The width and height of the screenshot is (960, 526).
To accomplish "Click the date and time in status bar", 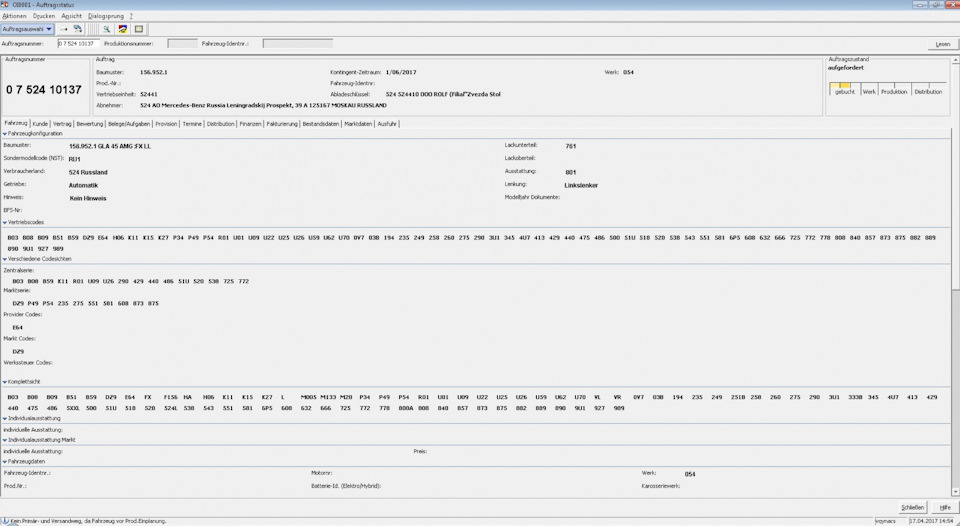I will click(x=932, y=521).
